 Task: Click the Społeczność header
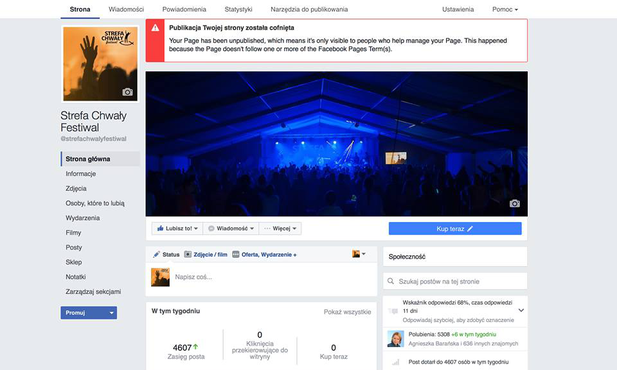point(407,257)
